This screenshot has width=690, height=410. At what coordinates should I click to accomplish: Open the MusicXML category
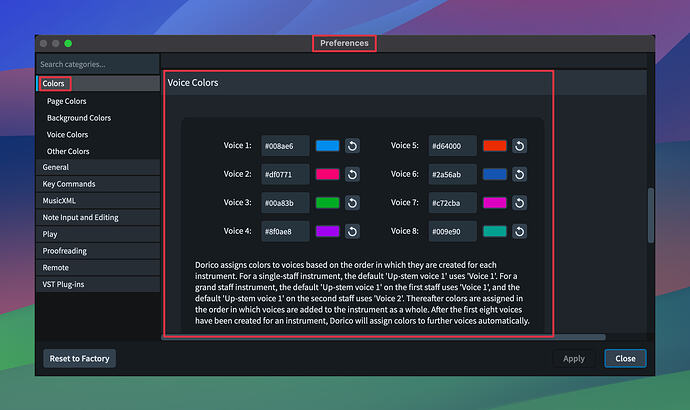(98, 201)
